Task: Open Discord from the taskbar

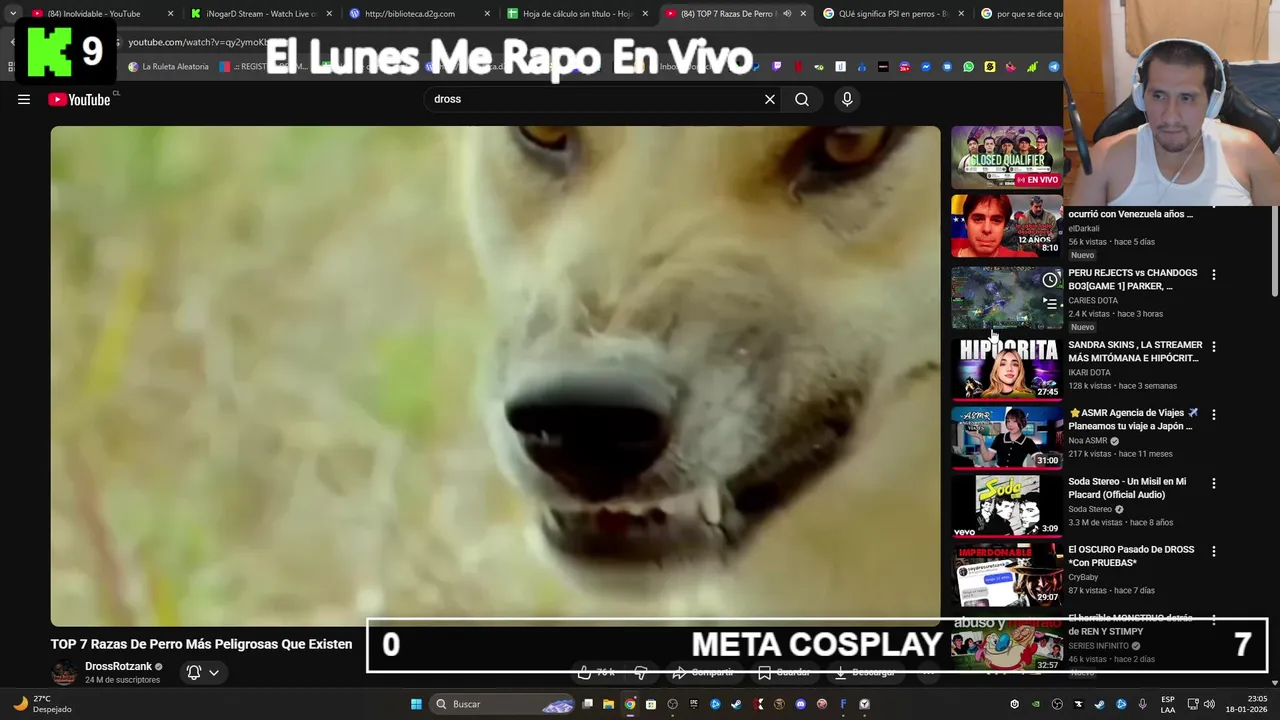Action: coord(800,704)
